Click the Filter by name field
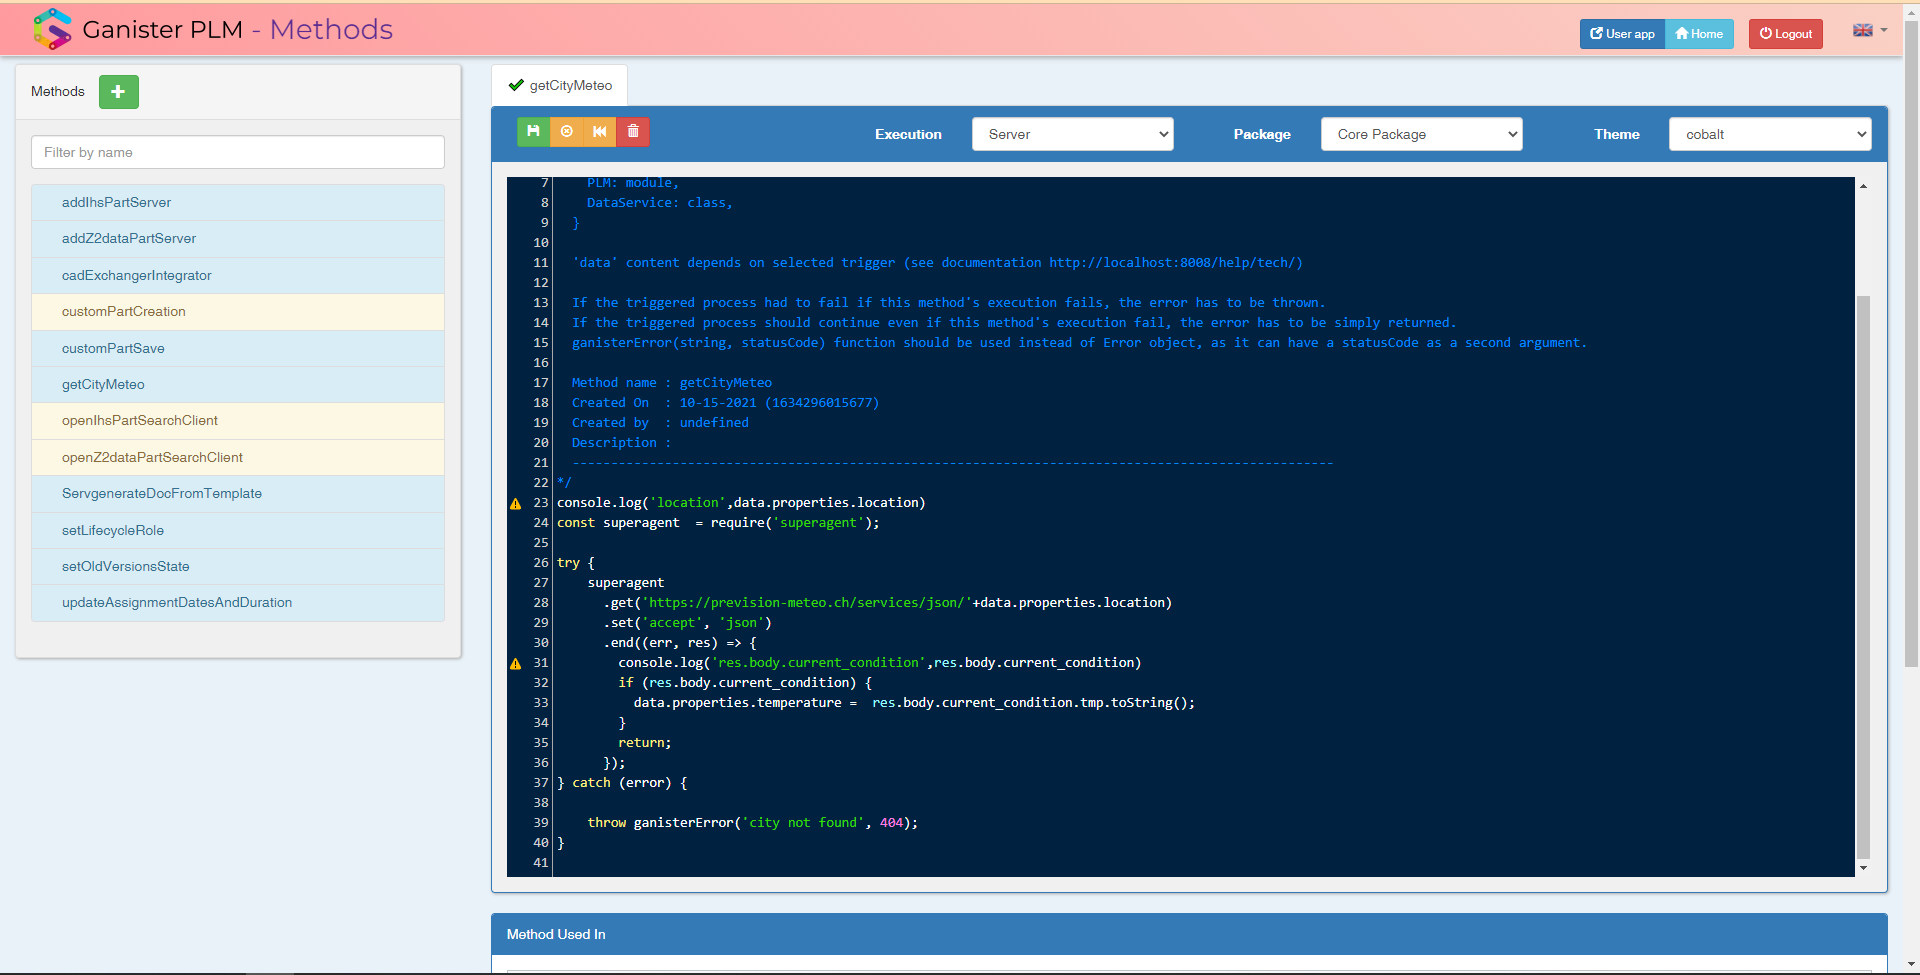The image size is (1920, 975). coord(238,152)
